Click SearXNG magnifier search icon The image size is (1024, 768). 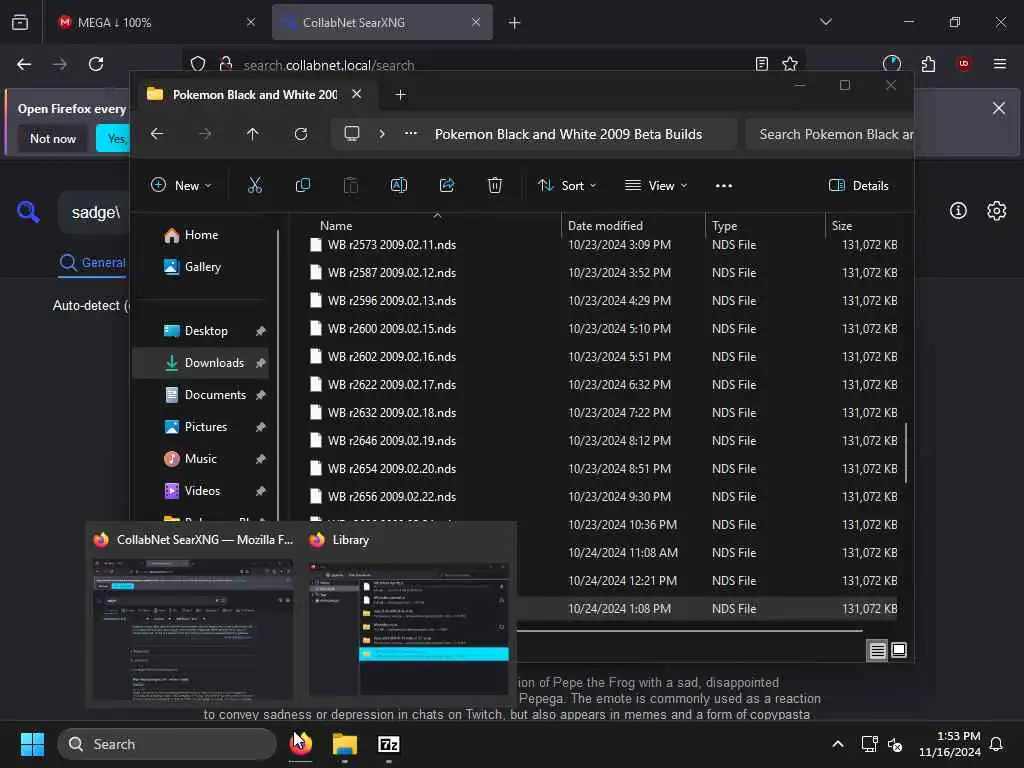click(x=28, y=212)
